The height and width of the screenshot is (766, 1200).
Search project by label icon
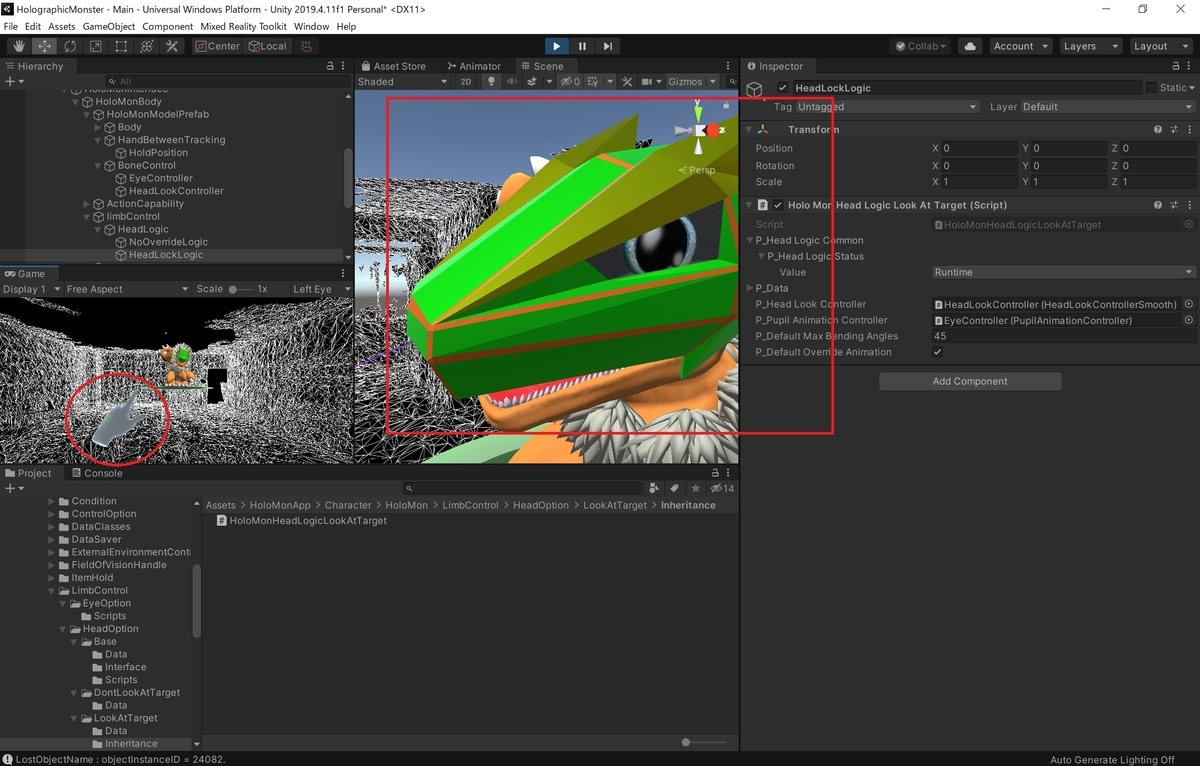point(675,488)
